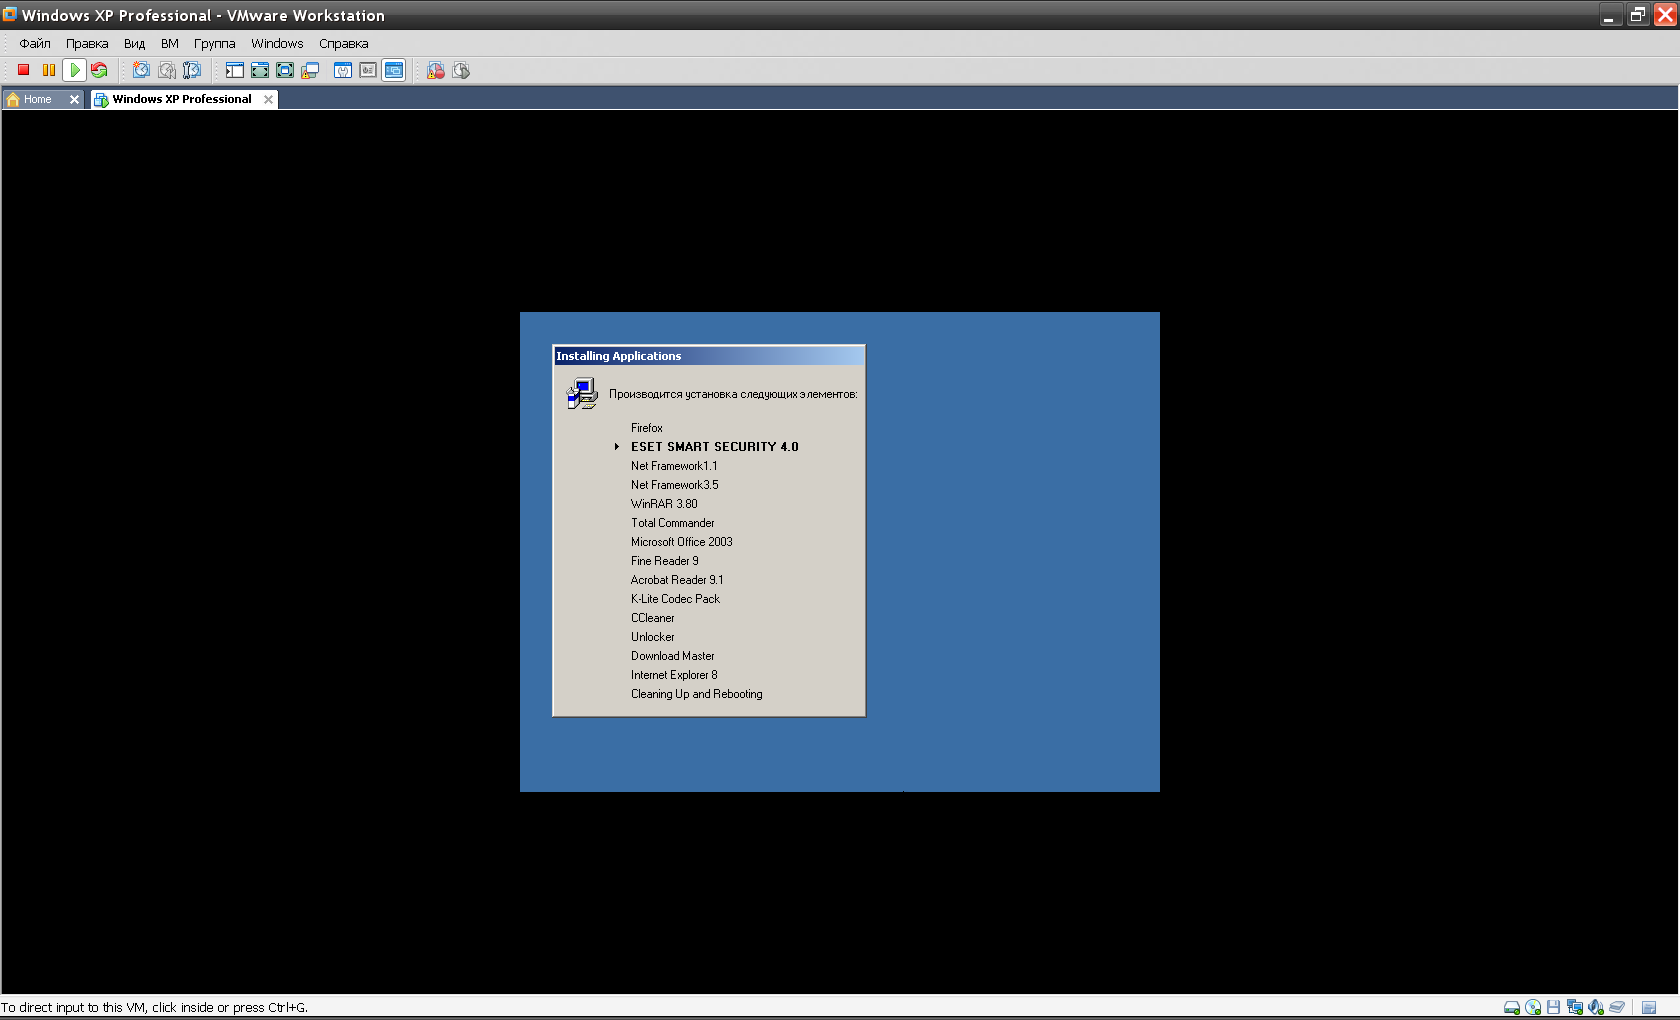1680x1020 pixels.
Task: Close the Home tab
Action: (x=74, y=99)
